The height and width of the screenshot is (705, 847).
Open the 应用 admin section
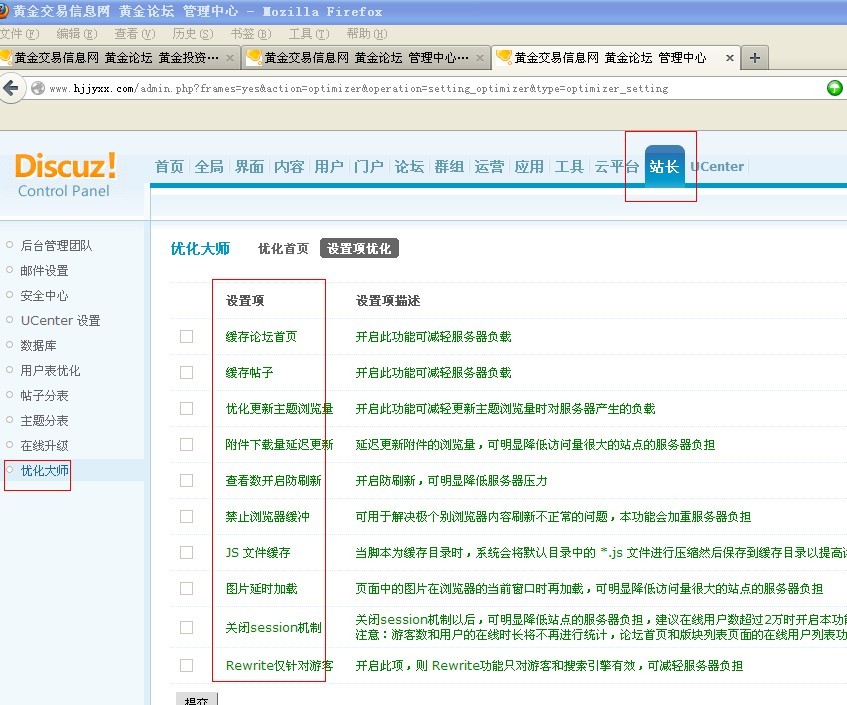tap(529, 166)
